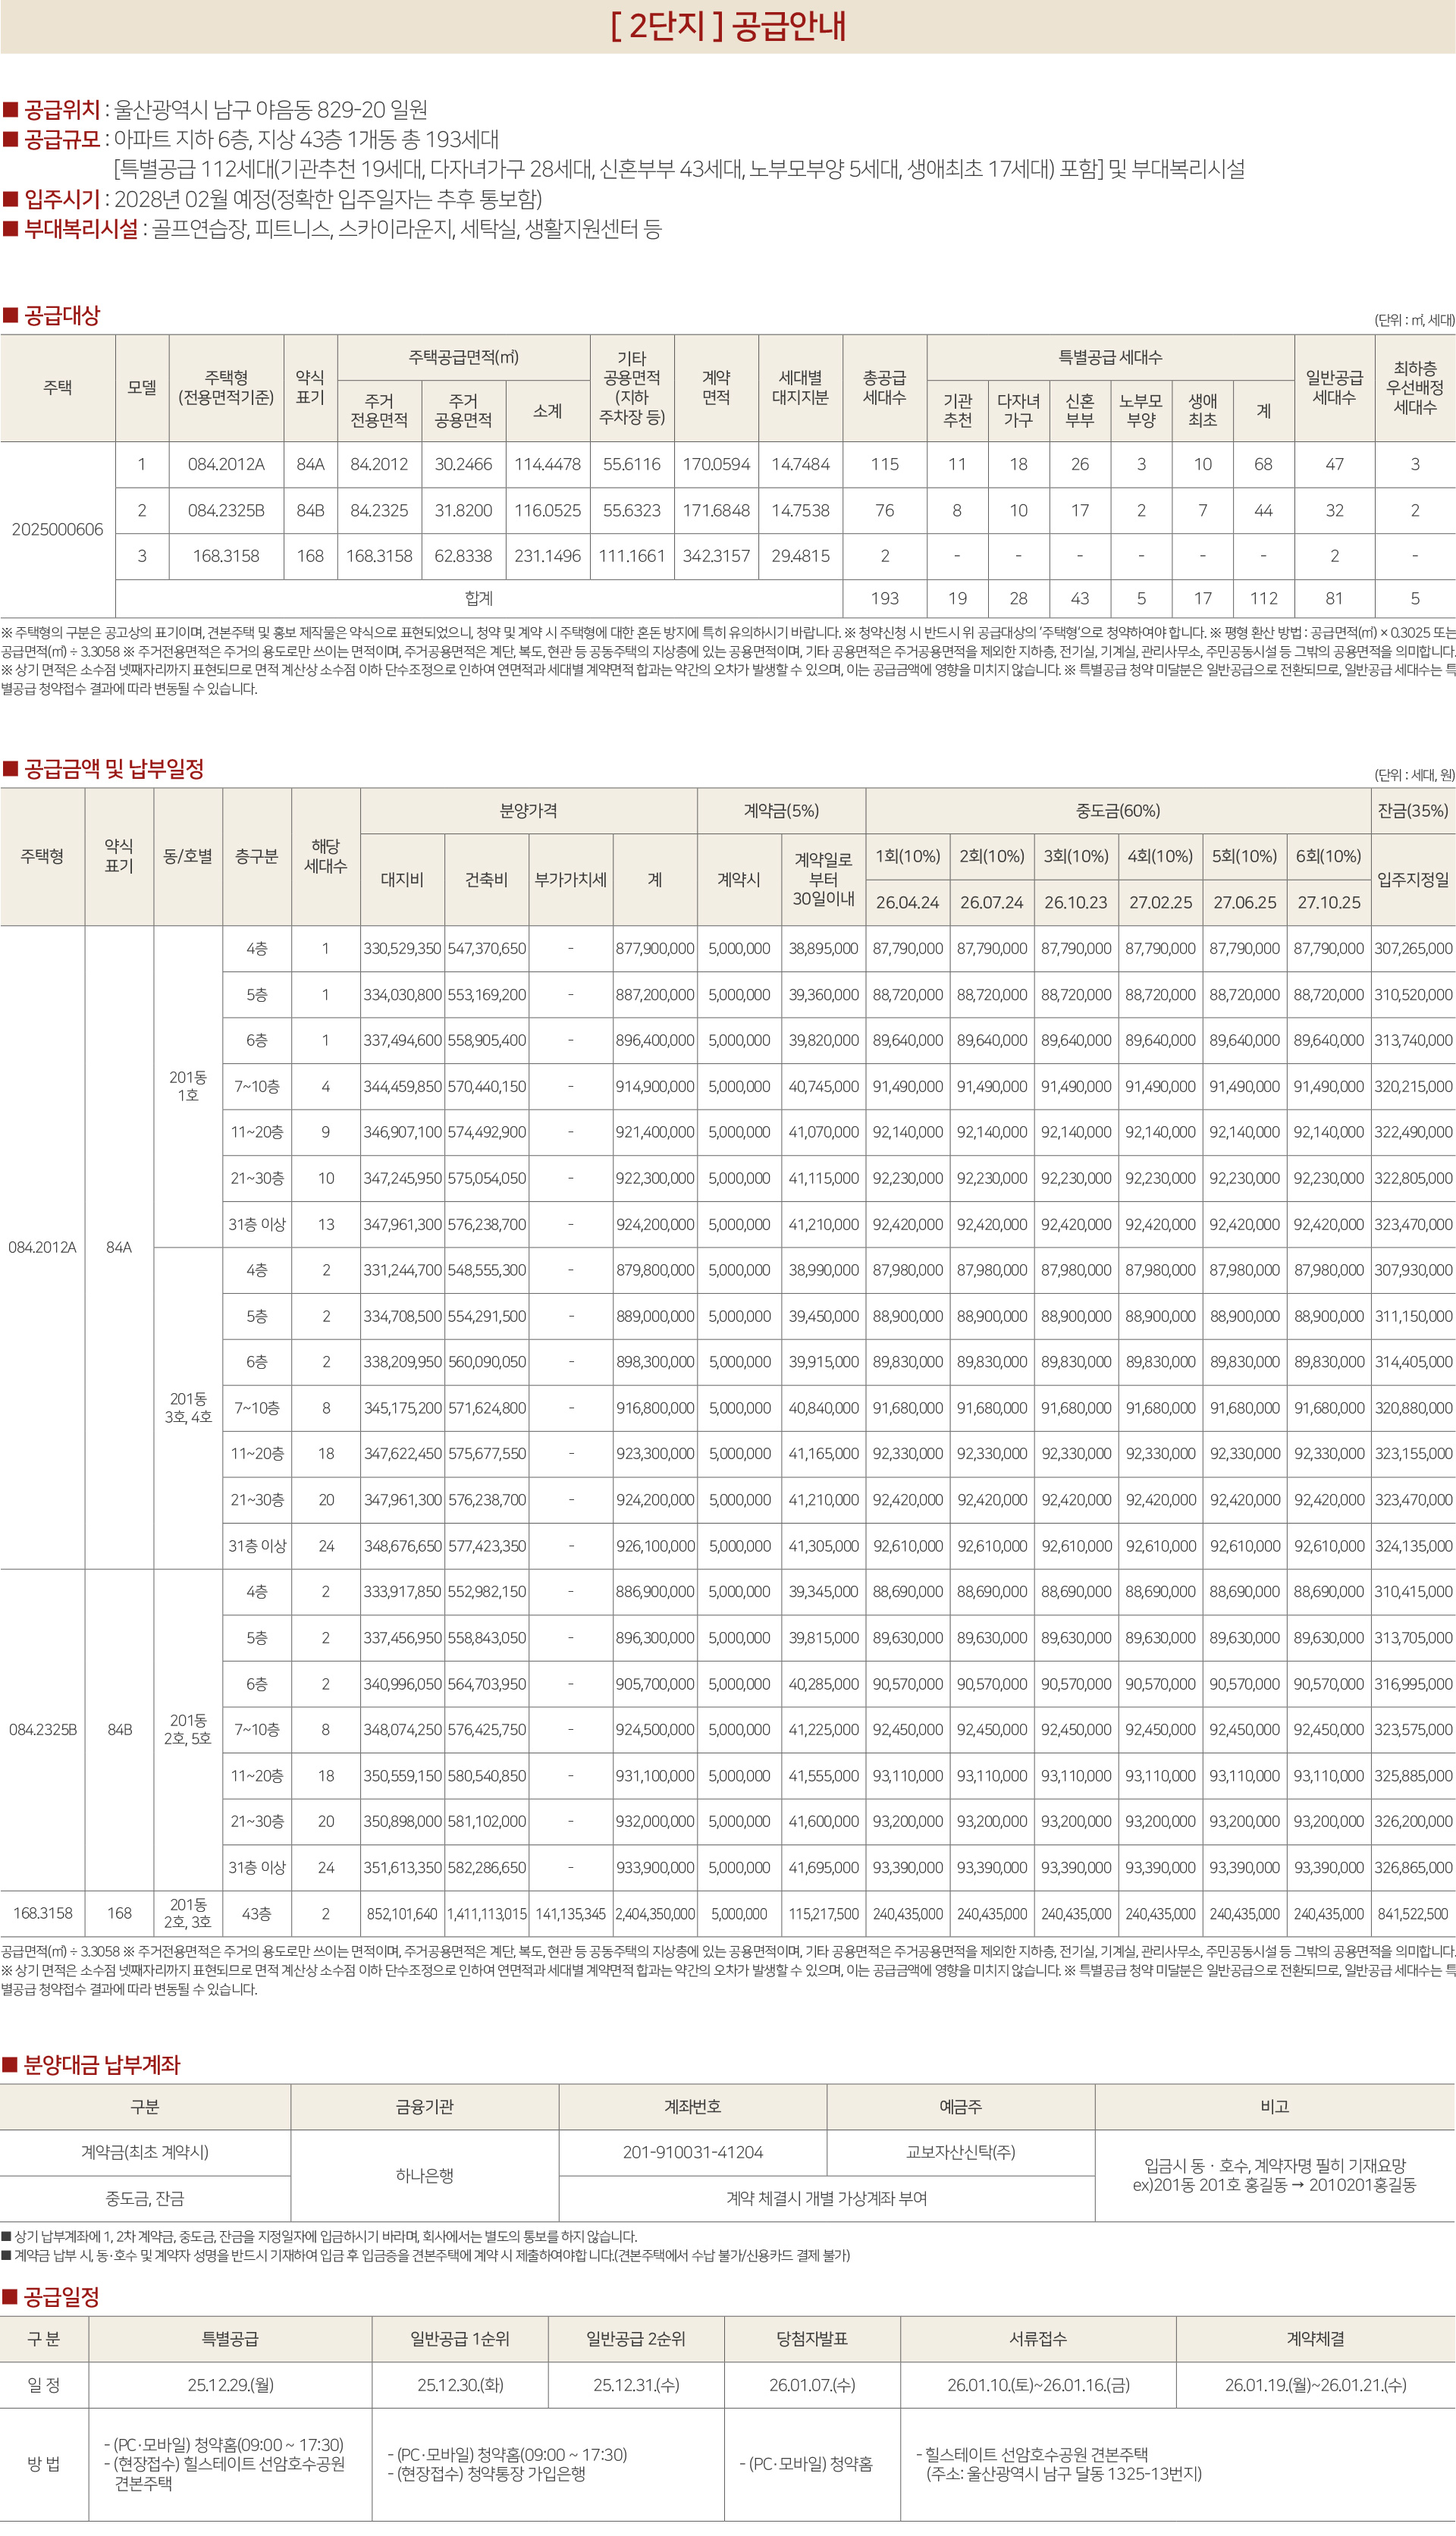The image size is (1456, 2536).
Task: Click the red square before 공급일정 heading
Action: 10,2297
